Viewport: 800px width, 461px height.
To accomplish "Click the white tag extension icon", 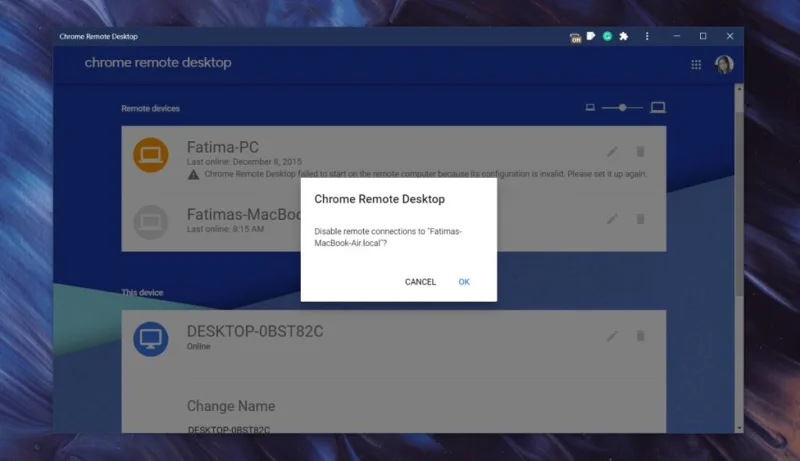I will pos(591,36).
